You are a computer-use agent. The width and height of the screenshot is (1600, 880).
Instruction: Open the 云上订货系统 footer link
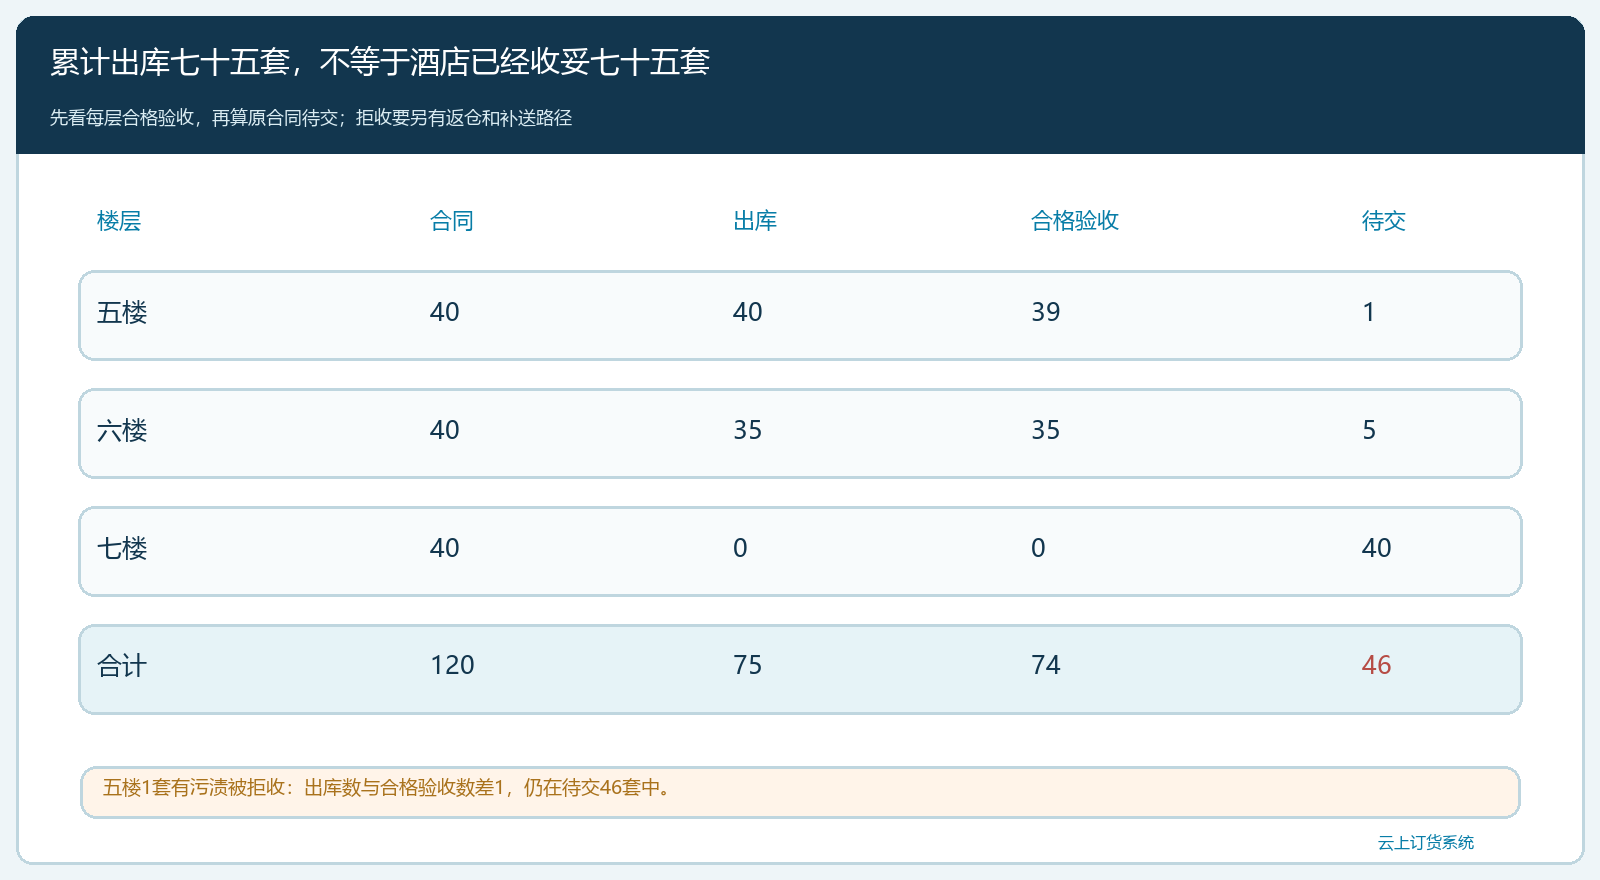coord(1426,843)
